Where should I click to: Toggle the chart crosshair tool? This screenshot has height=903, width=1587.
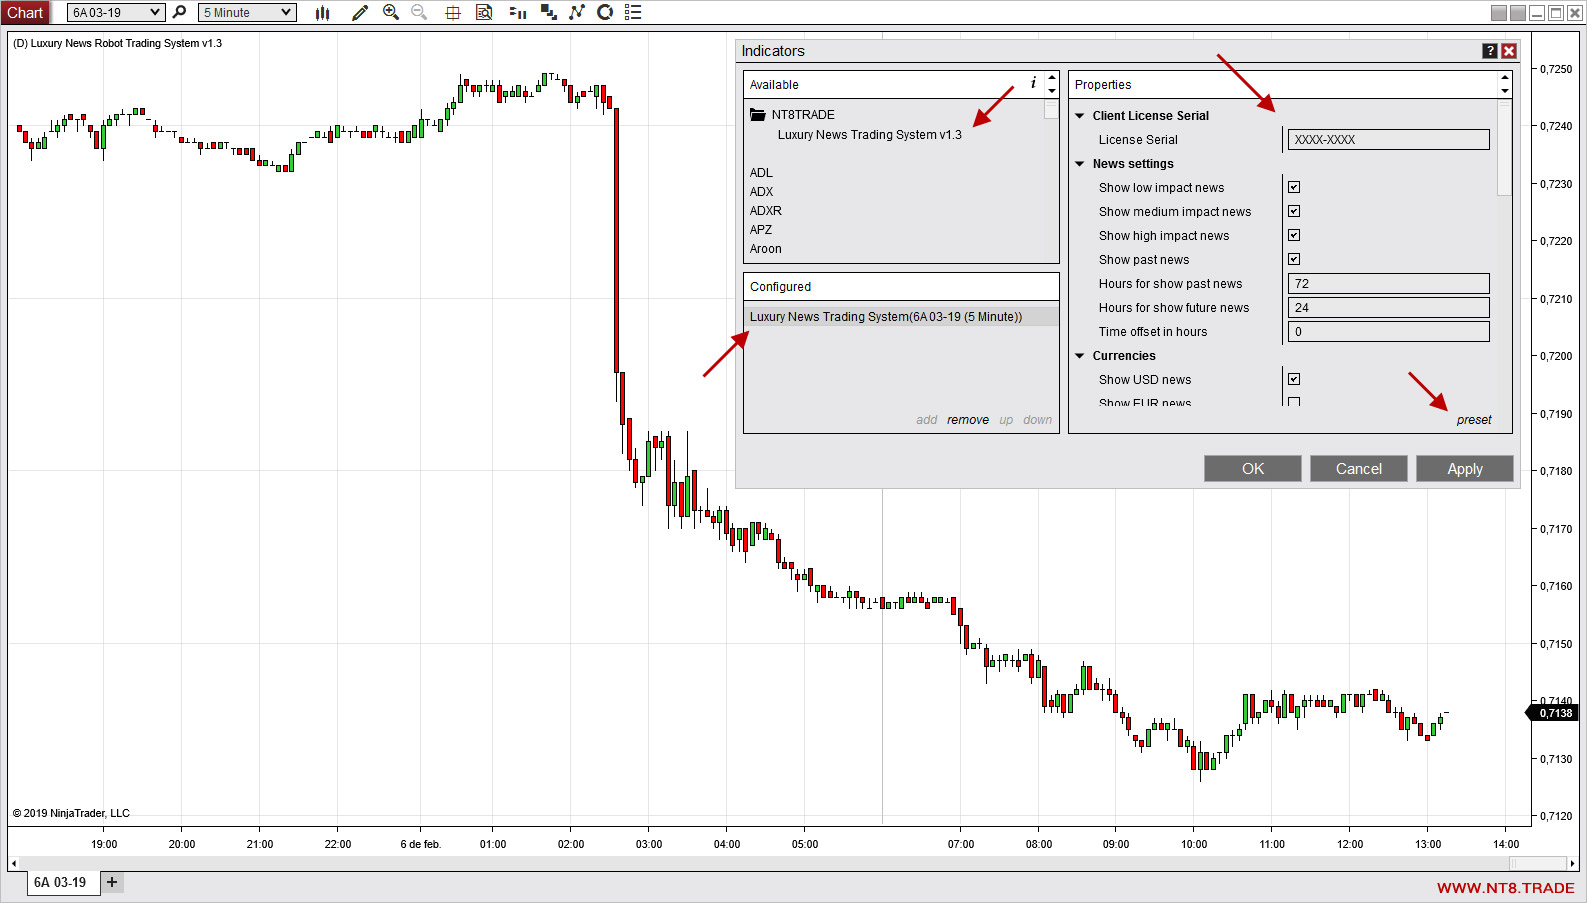pos(452,12)
